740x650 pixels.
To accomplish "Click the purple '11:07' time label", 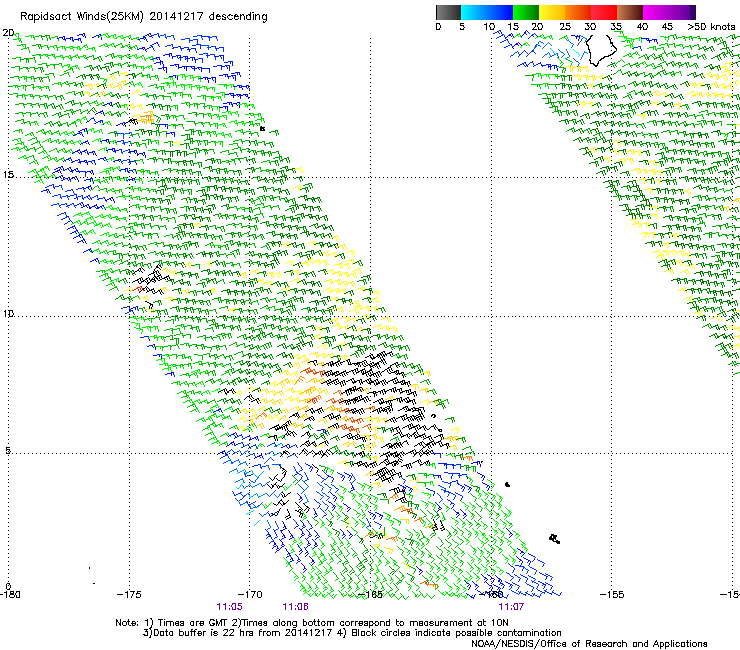I will [511, 607].
